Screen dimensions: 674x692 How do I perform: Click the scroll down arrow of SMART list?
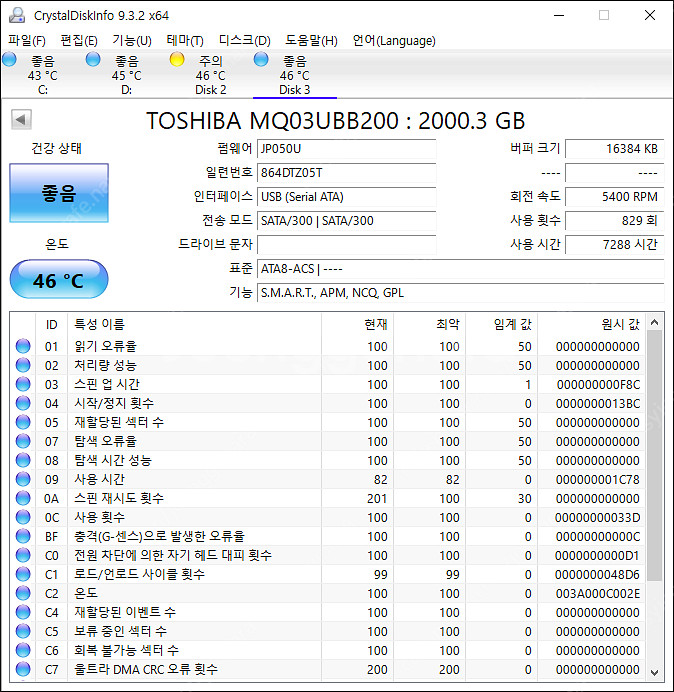click(655, 672)
